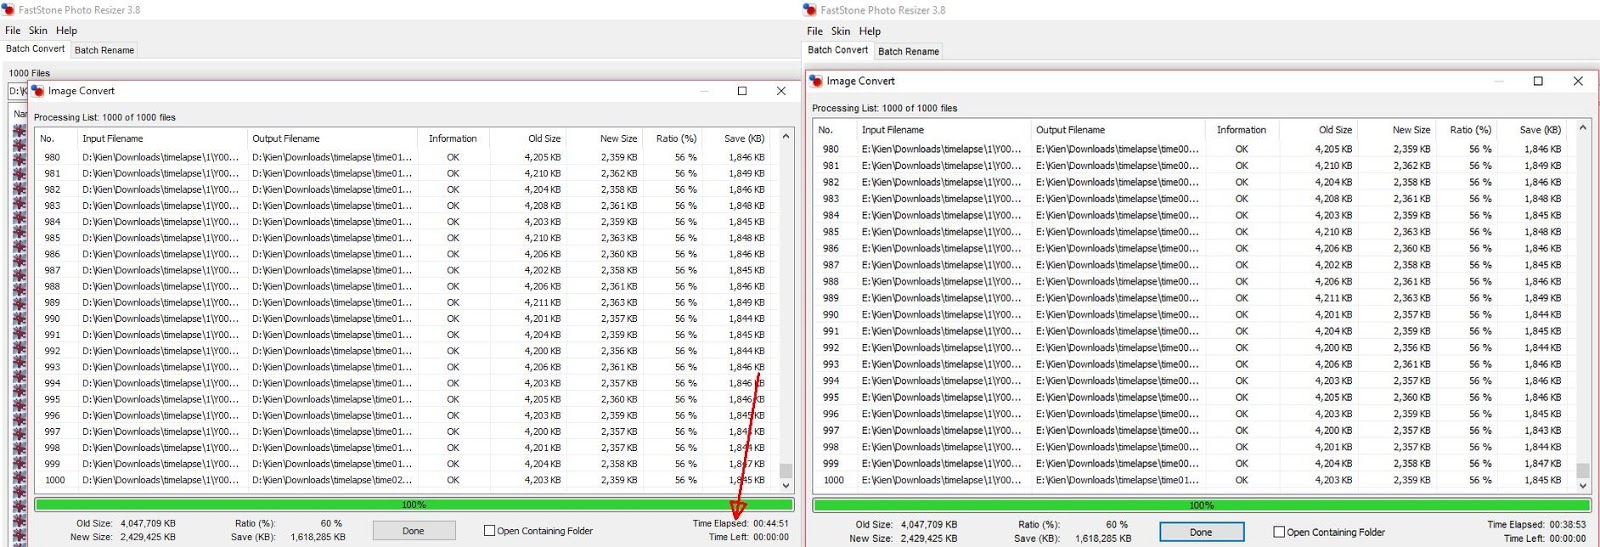This screenshot has width=1600, height=547.
Task: Open File menu in left FastStone window
Action: (x=13, y=30)
